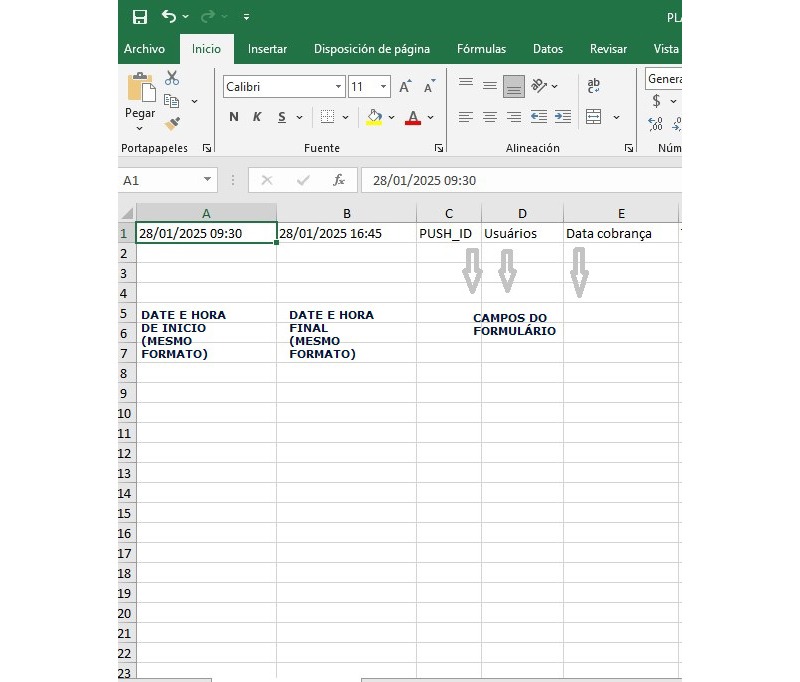Open the currency format dropdown arrow

(x=673, y=102)
